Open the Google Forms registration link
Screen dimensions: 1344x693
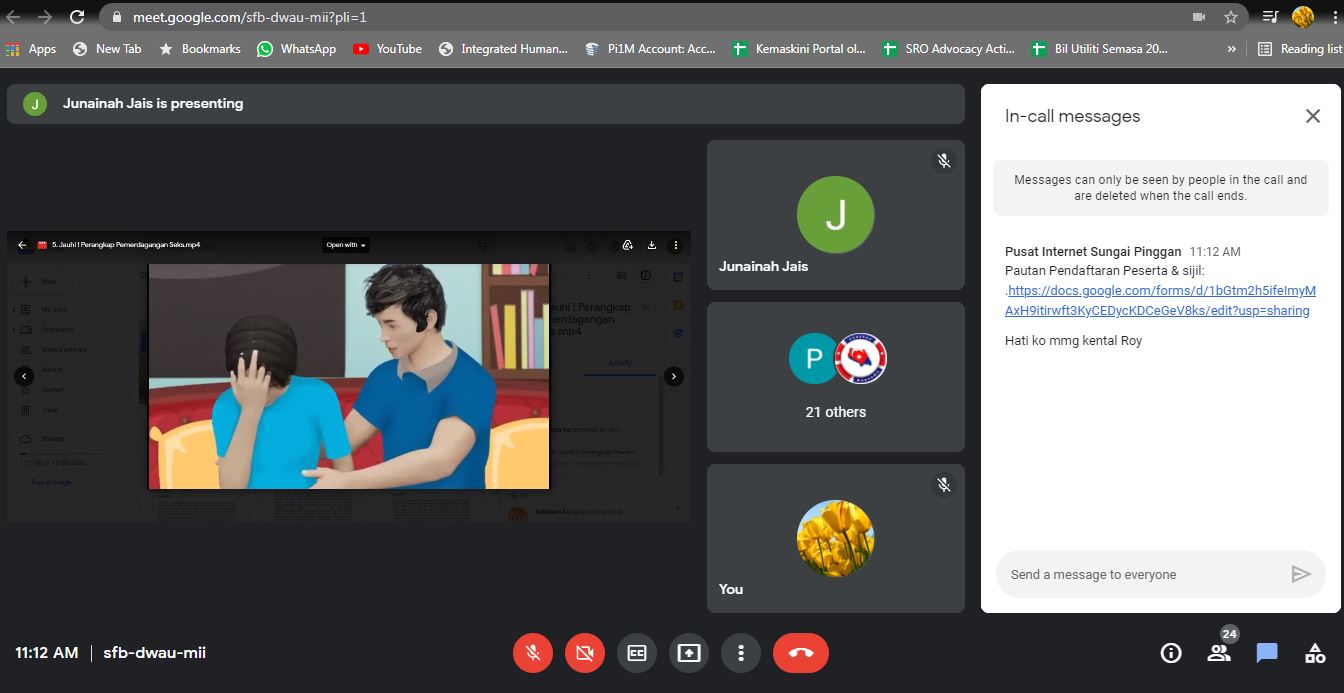coord(1158,301)
